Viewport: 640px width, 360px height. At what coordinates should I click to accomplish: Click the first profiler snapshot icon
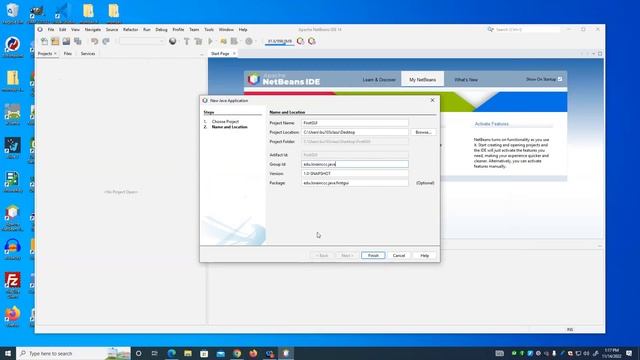point(300,41)
